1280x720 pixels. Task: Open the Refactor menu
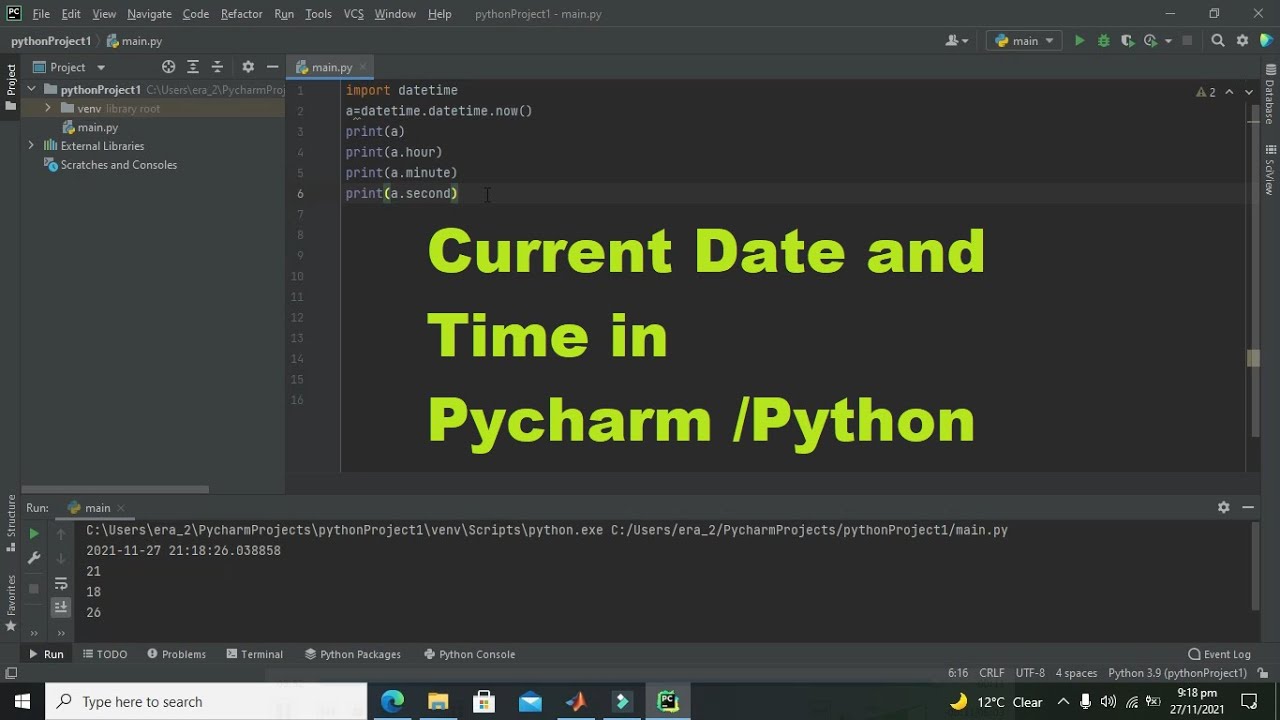point(241,14)
